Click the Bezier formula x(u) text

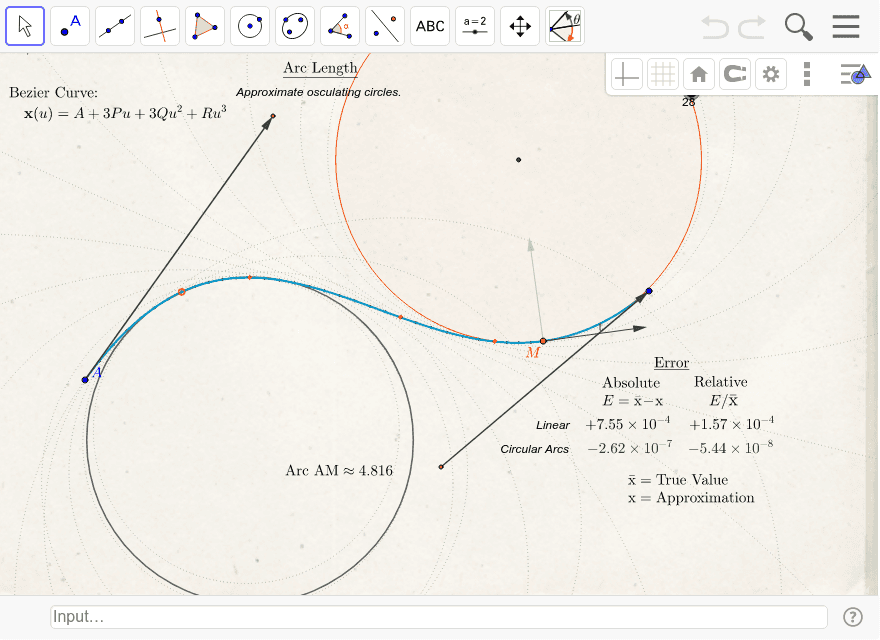(125, 113)
